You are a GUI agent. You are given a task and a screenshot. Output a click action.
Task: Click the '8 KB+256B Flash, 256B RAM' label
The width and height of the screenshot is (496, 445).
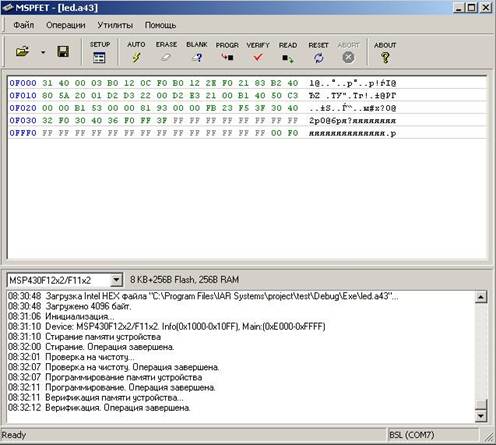click(x=184, y=280)
